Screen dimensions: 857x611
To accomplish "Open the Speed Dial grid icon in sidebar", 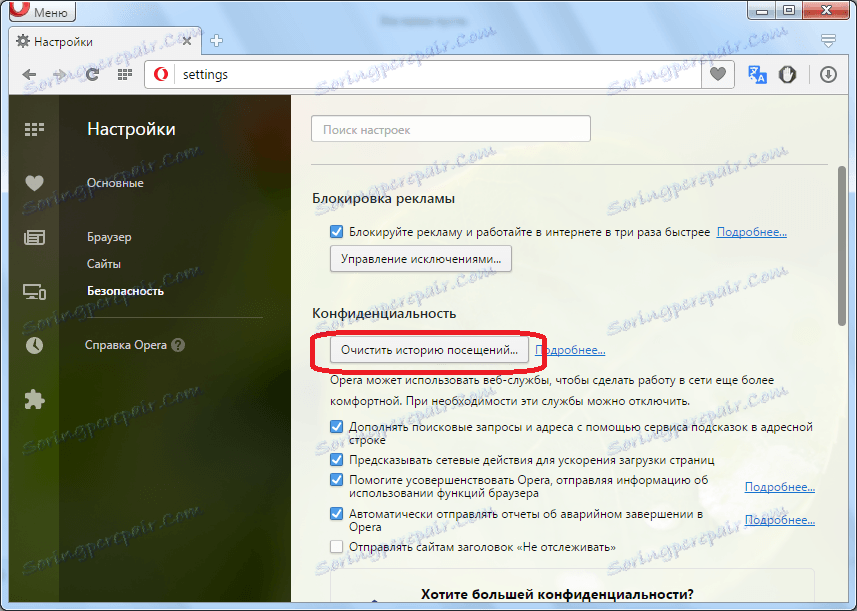I will (x=34, y=129).
